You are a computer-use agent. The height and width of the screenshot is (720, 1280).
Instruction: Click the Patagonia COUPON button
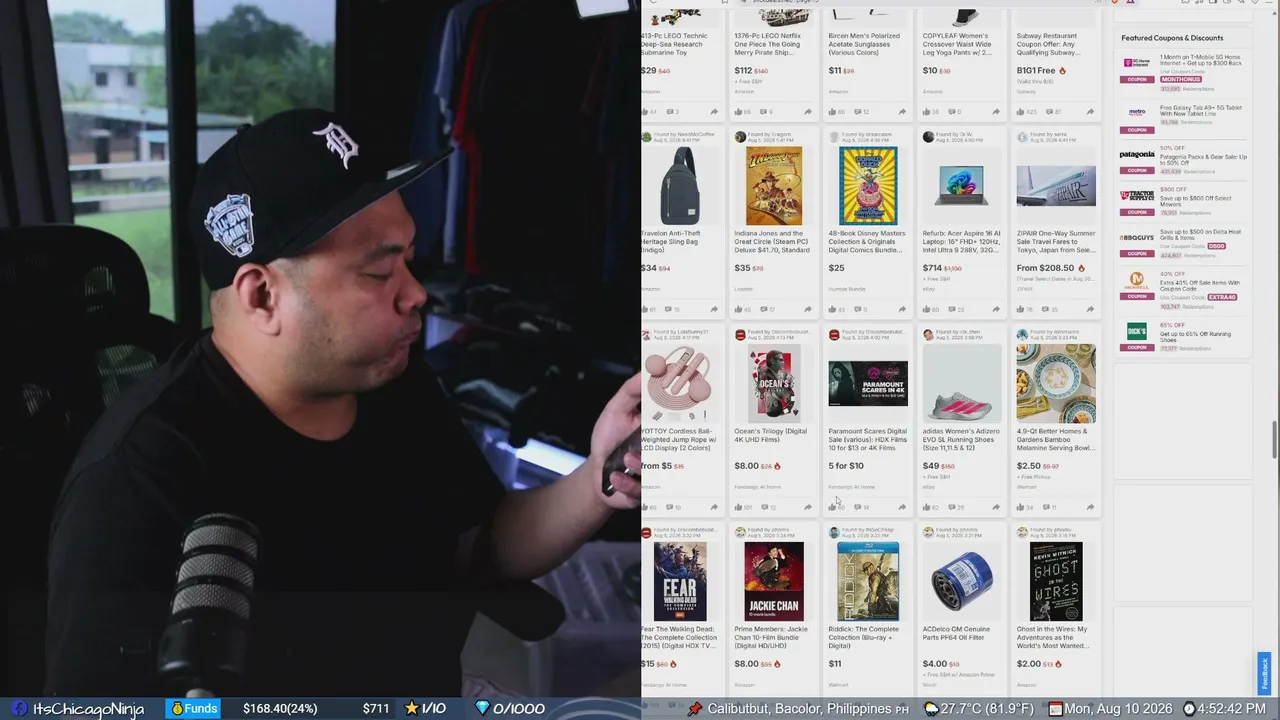[x=1137, y=171]
